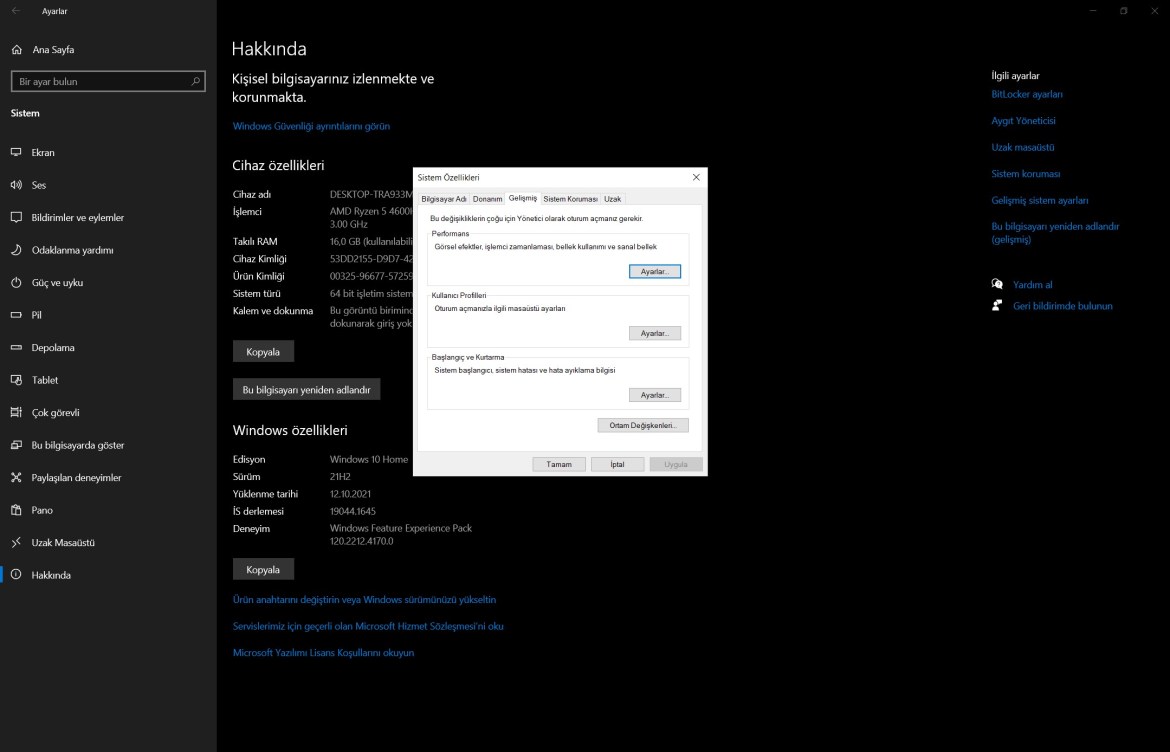Switch to the Donanım tab
This screenshot has width=1170, height=752.
(x=489, y=198)
